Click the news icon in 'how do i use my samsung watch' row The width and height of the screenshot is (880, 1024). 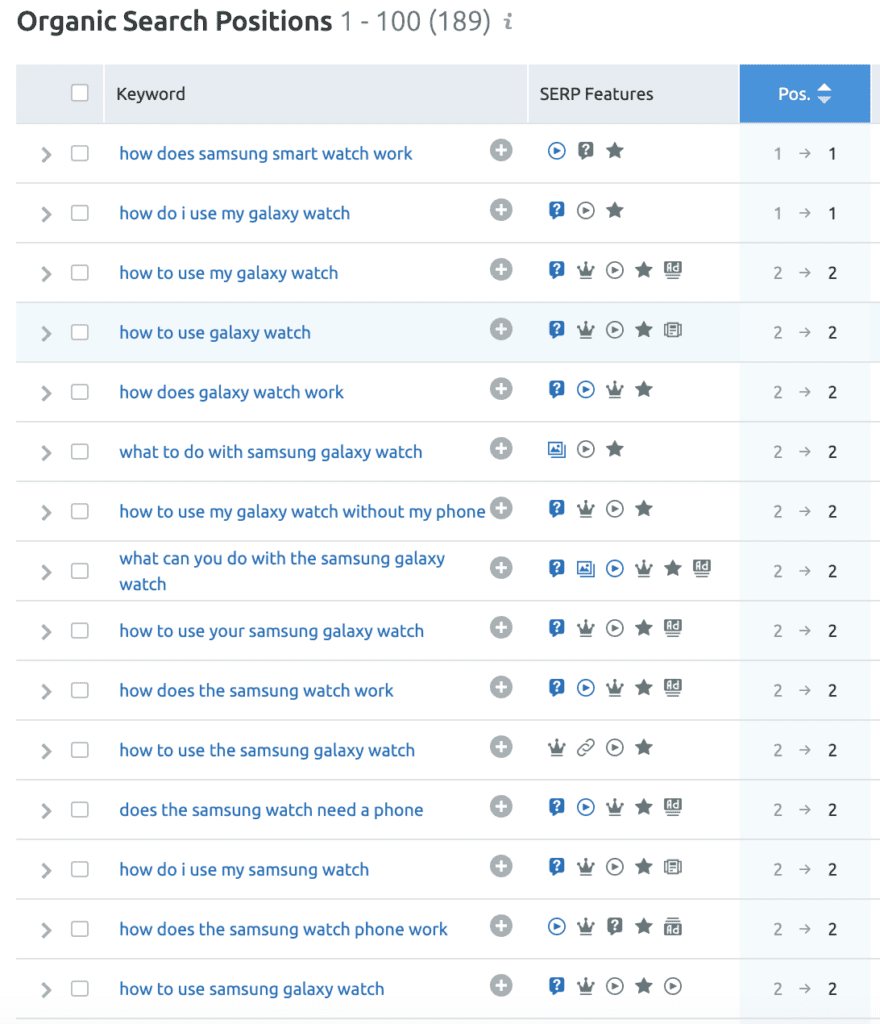(672, 867)
